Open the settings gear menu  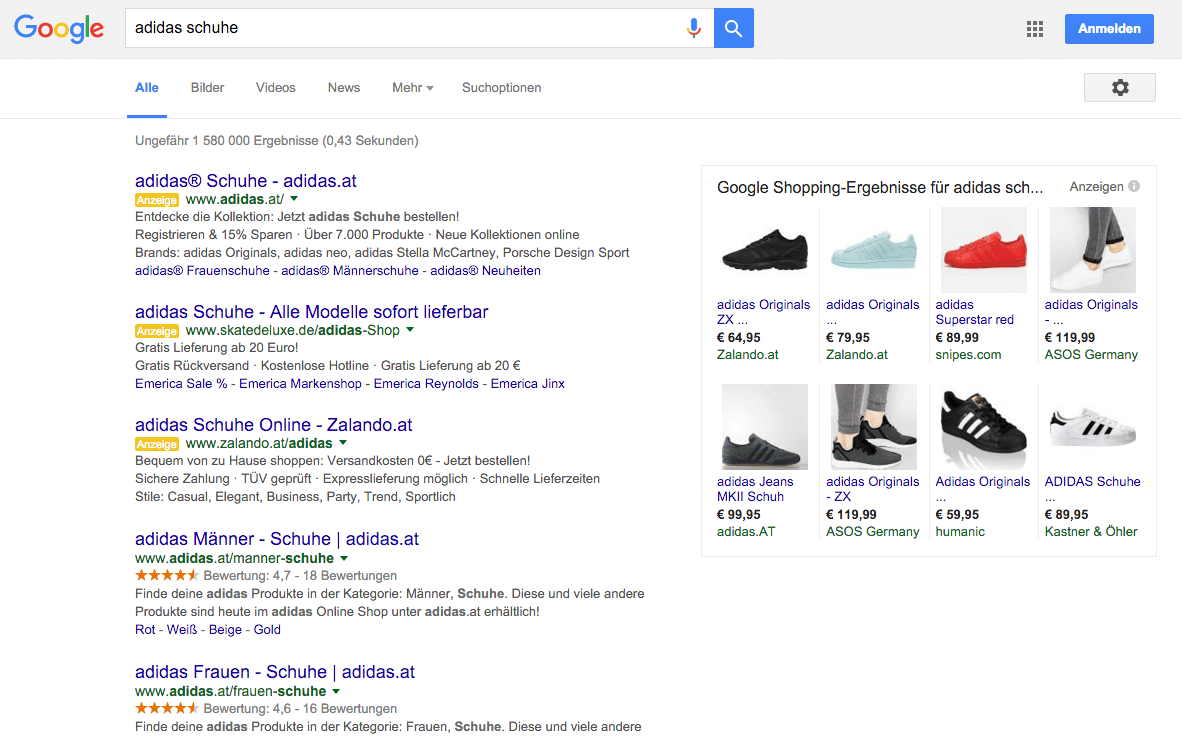pos(1119,88)
